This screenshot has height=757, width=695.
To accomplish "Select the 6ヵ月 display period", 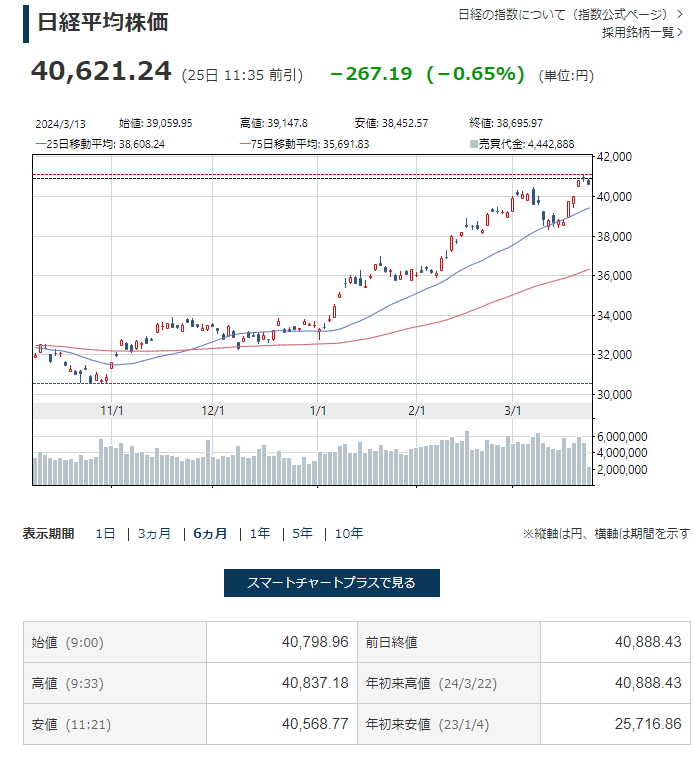I will click(210, 533).
